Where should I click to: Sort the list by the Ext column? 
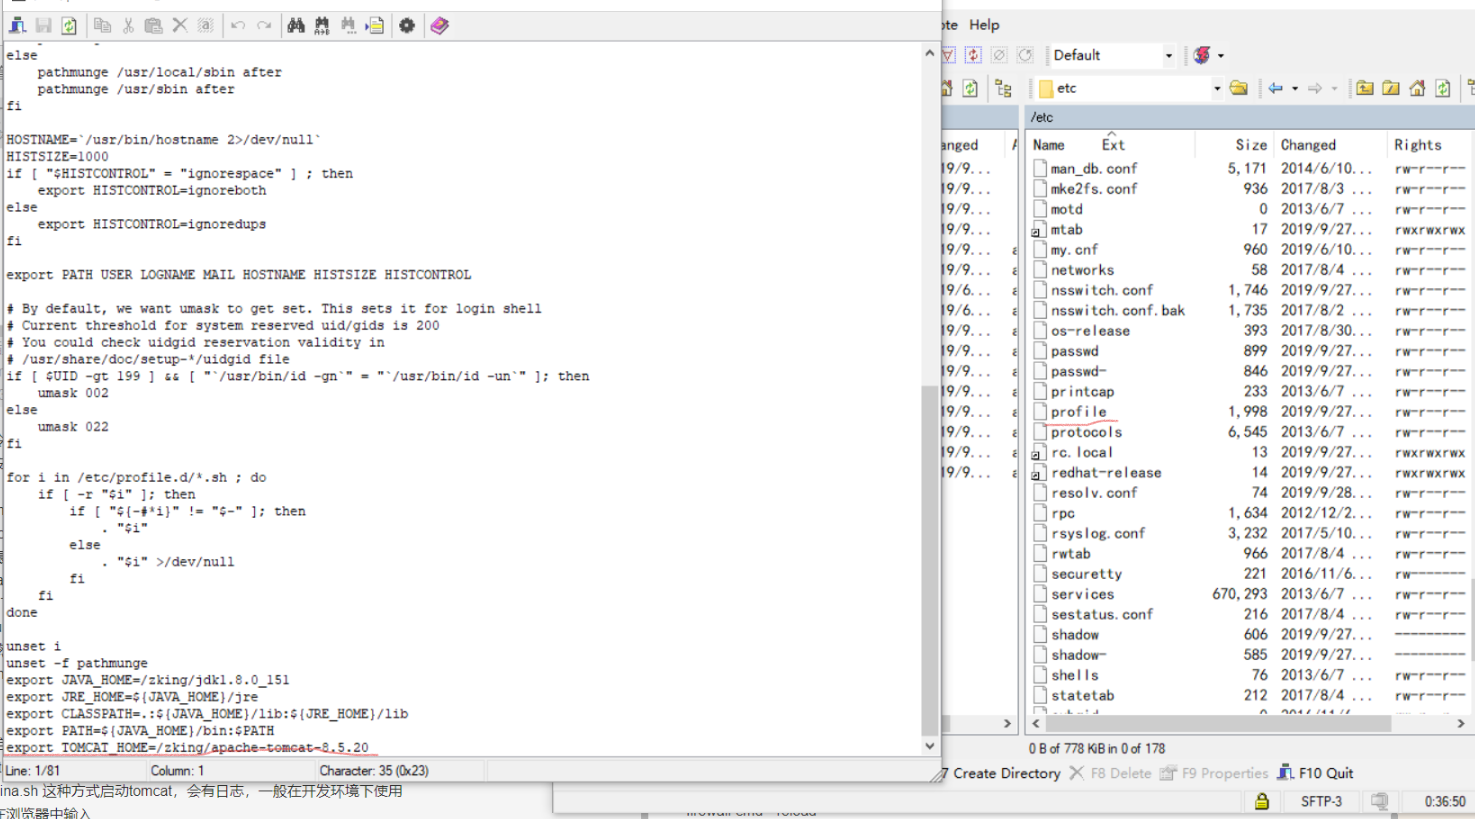click(1113, 145)
